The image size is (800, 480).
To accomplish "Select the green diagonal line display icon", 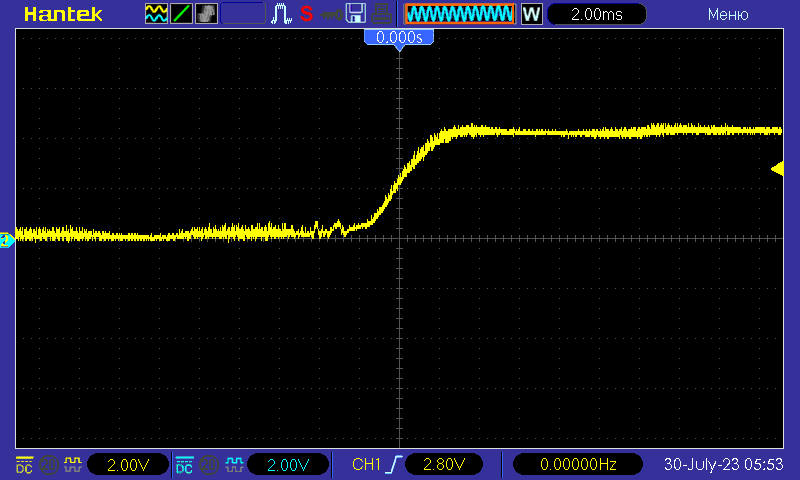I will click(181, 14).
